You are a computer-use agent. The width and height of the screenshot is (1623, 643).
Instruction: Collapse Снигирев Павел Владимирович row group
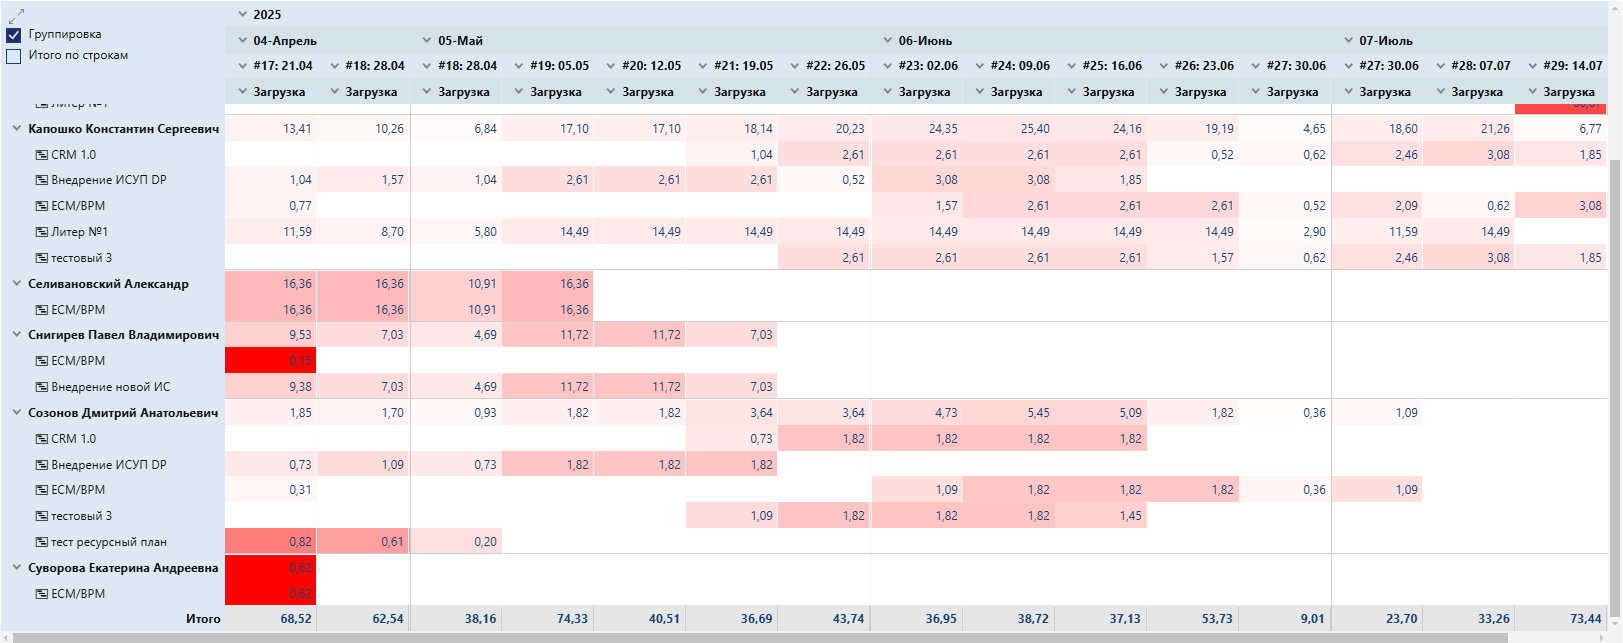tap(17, 335)
